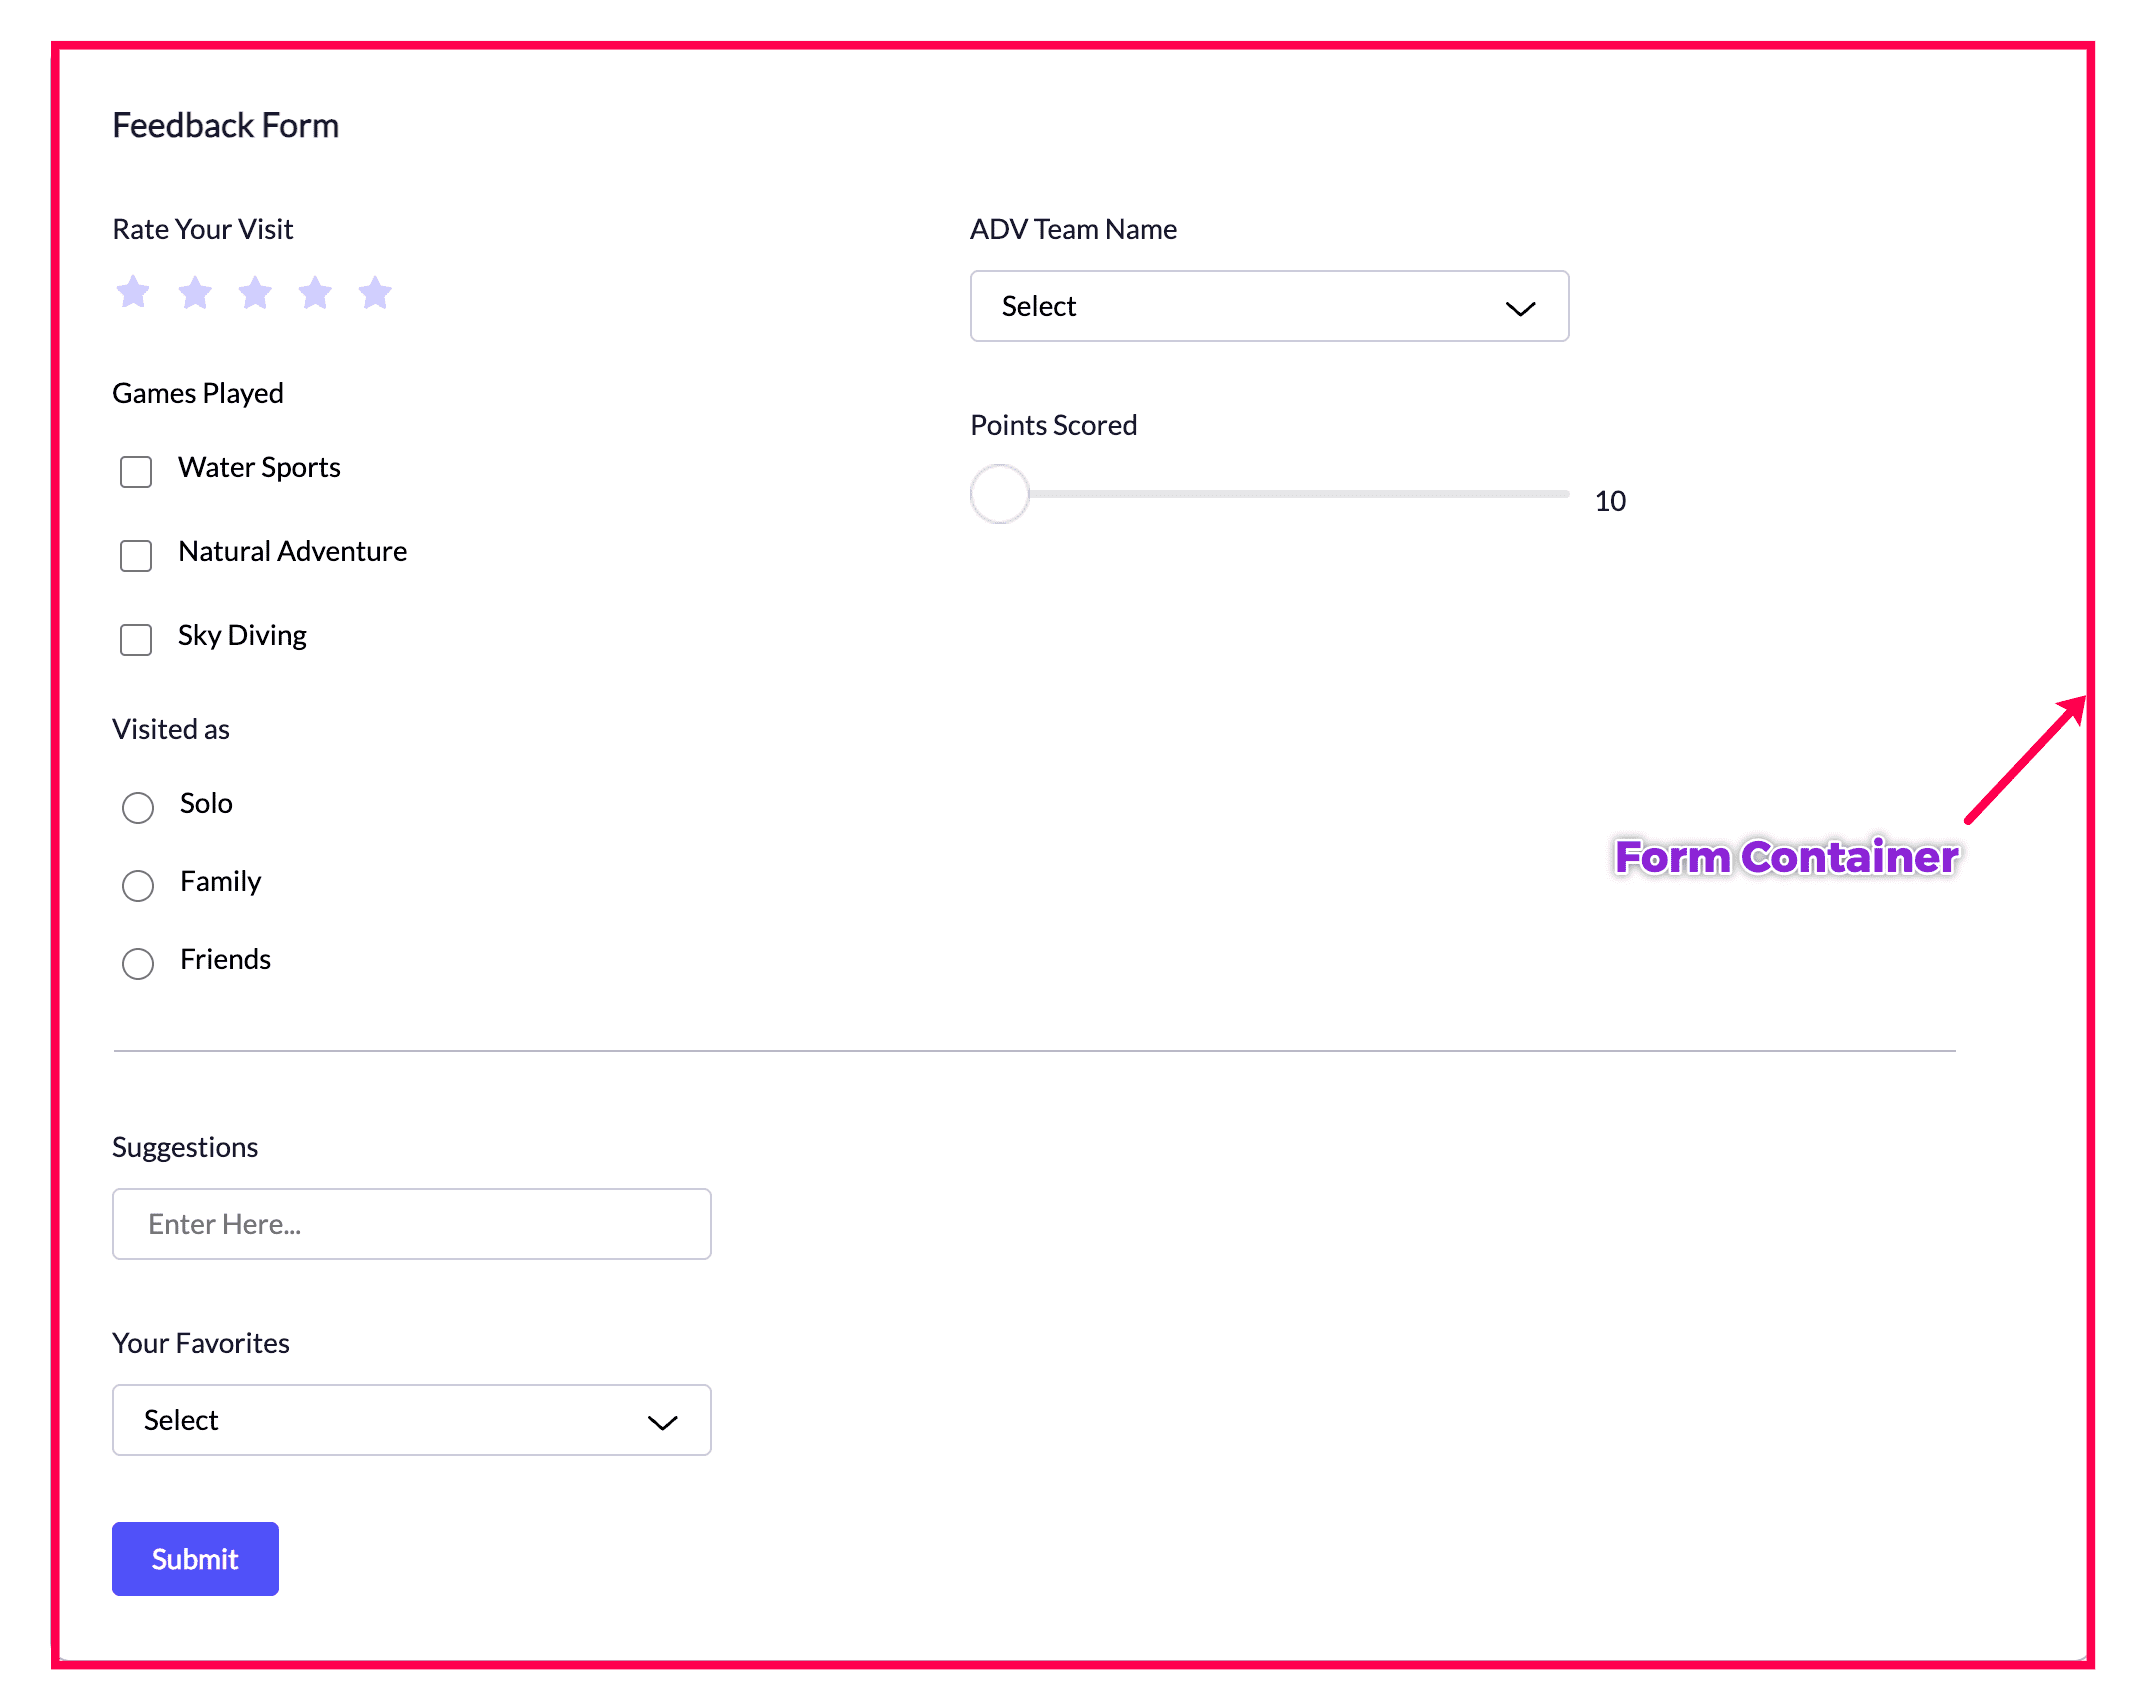2144x1706 pixels.
Task: Click the Your Favorites chevron arrow
Action: (662, 1422)
